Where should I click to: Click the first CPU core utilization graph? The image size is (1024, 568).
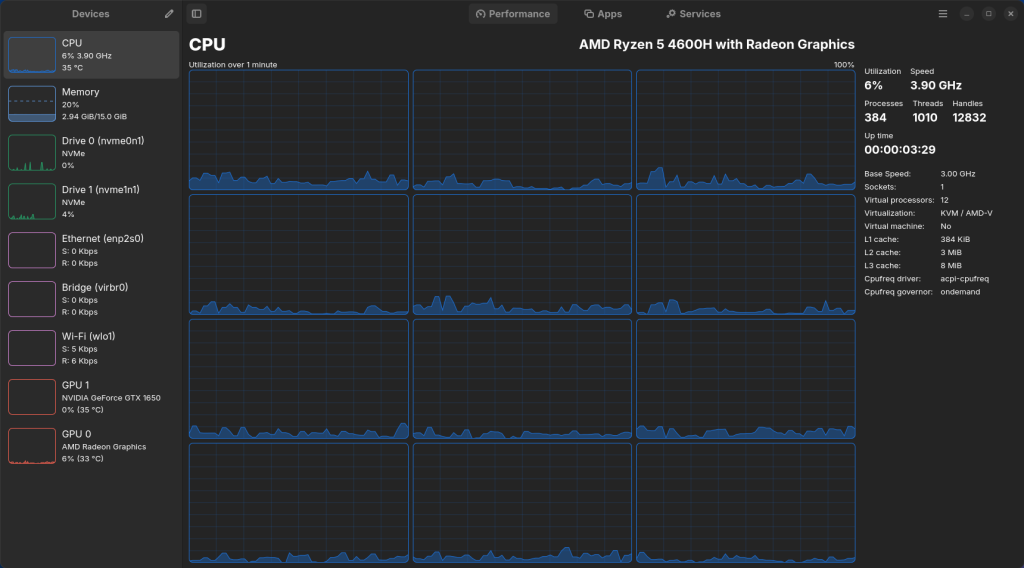[x=298, y=130]
